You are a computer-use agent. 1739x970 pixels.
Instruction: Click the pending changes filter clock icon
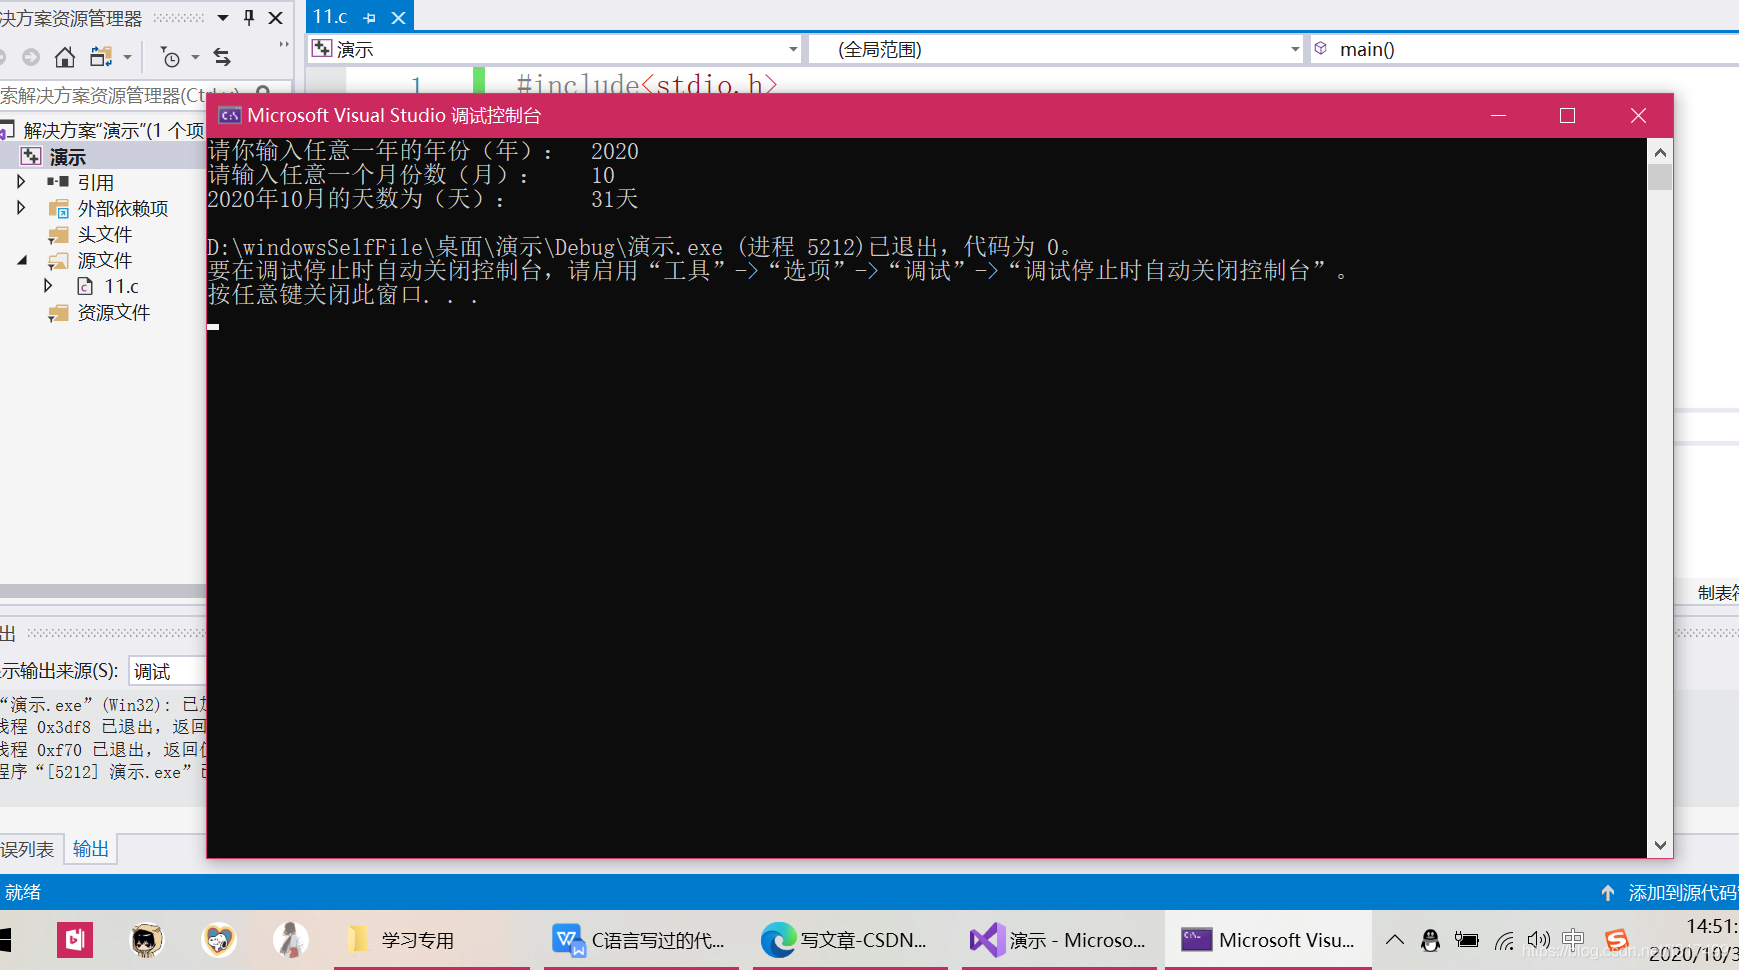pos(171,58)
